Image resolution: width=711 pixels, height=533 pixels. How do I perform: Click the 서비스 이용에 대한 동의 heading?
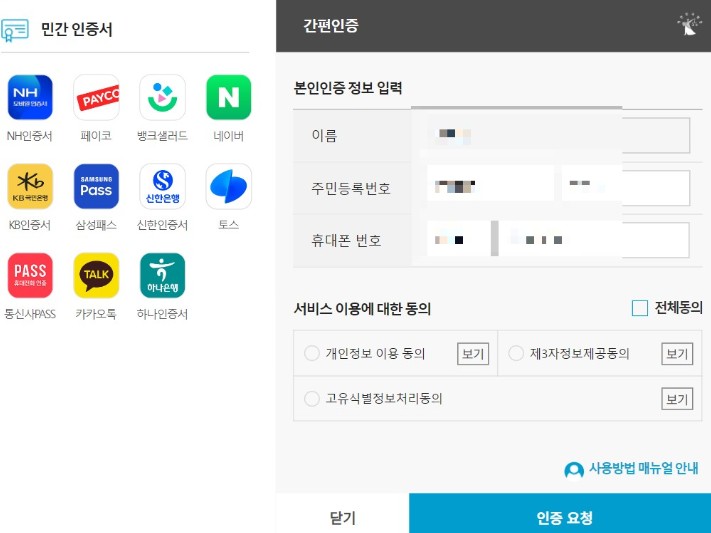coord(362,309)
